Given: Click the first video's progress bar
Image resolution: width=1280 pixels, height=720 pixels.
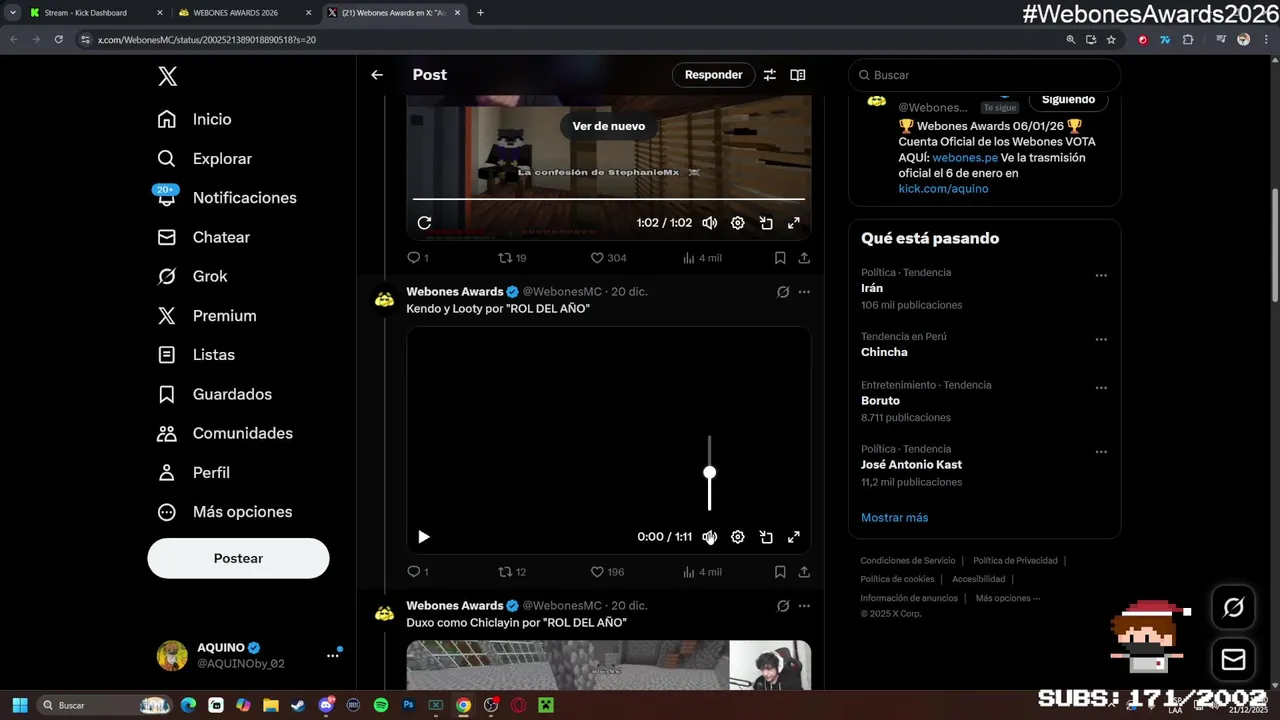Looking at the screenshot, I should (608, 199).
